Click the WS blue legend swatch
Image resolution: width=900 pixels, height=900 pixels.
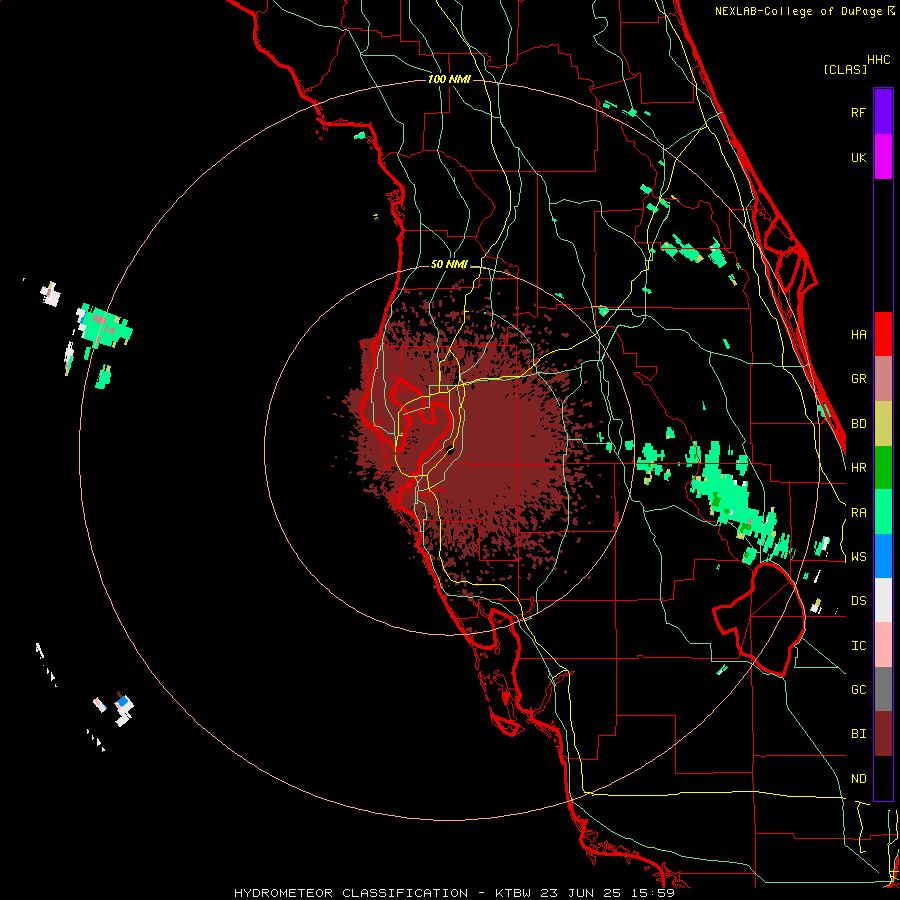click(883, 556)
